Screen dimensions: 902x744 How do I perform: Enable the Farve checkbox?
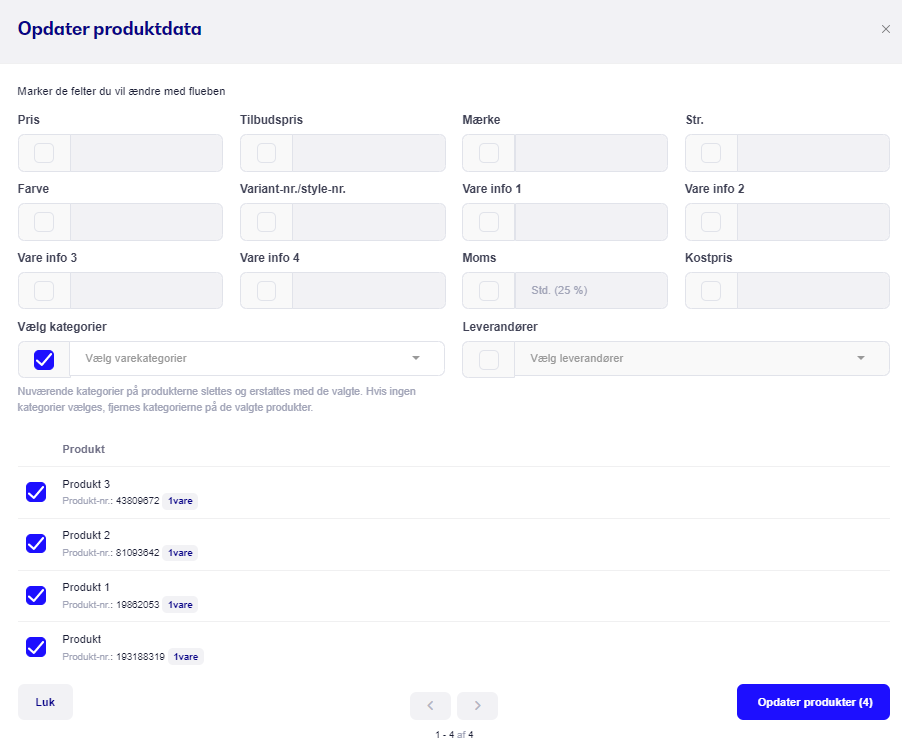pyautogui.click(x=44, y=222)
